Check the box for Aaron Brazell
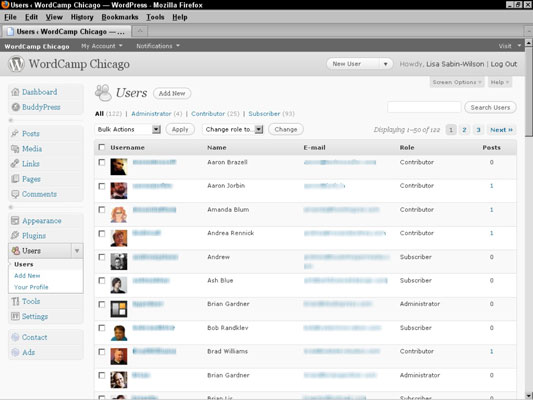 (101, 162)
